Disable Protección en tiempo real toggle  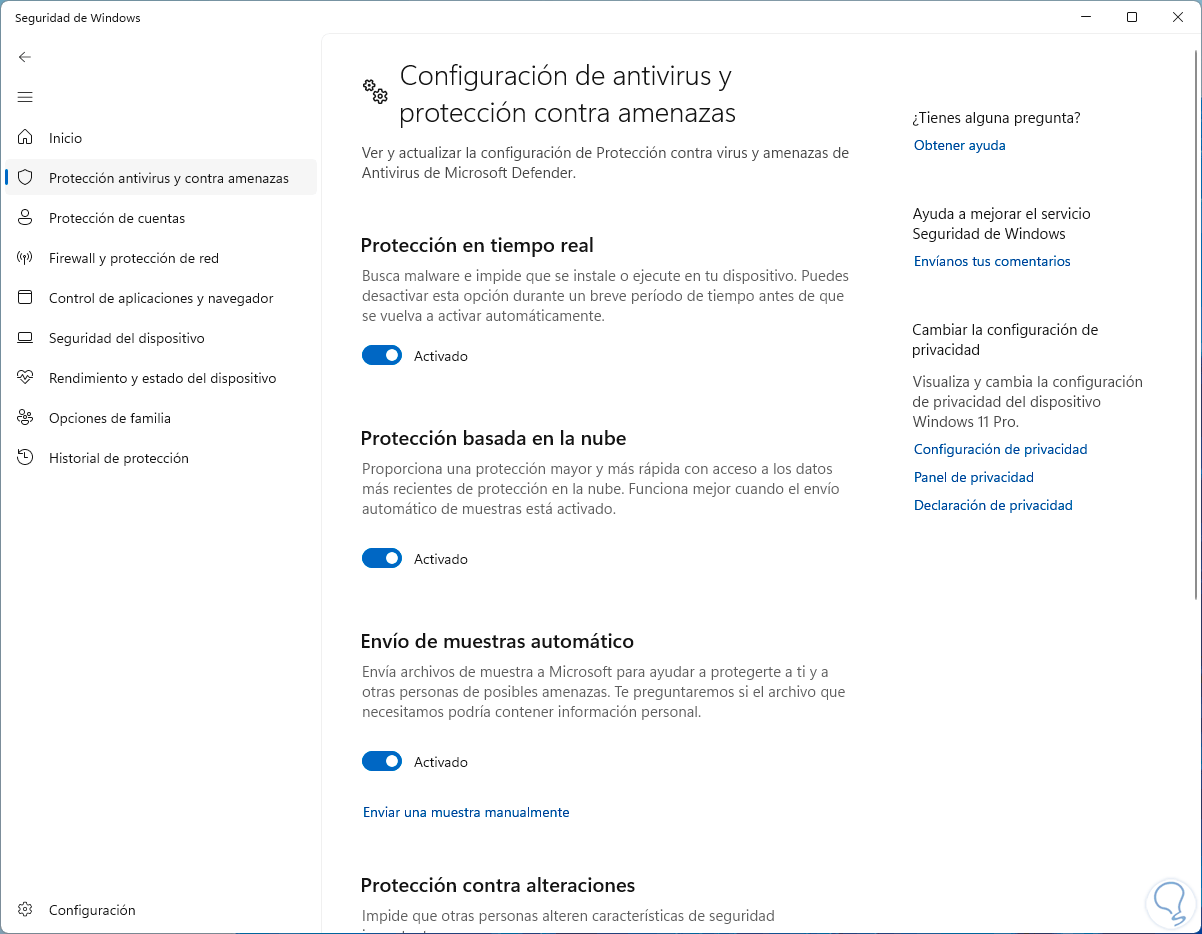(382, 356)
